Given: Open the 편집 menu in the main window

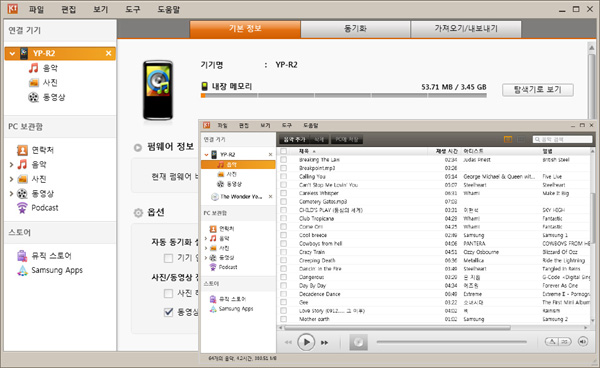Looking at the screenshot, I should click(68, 9).
